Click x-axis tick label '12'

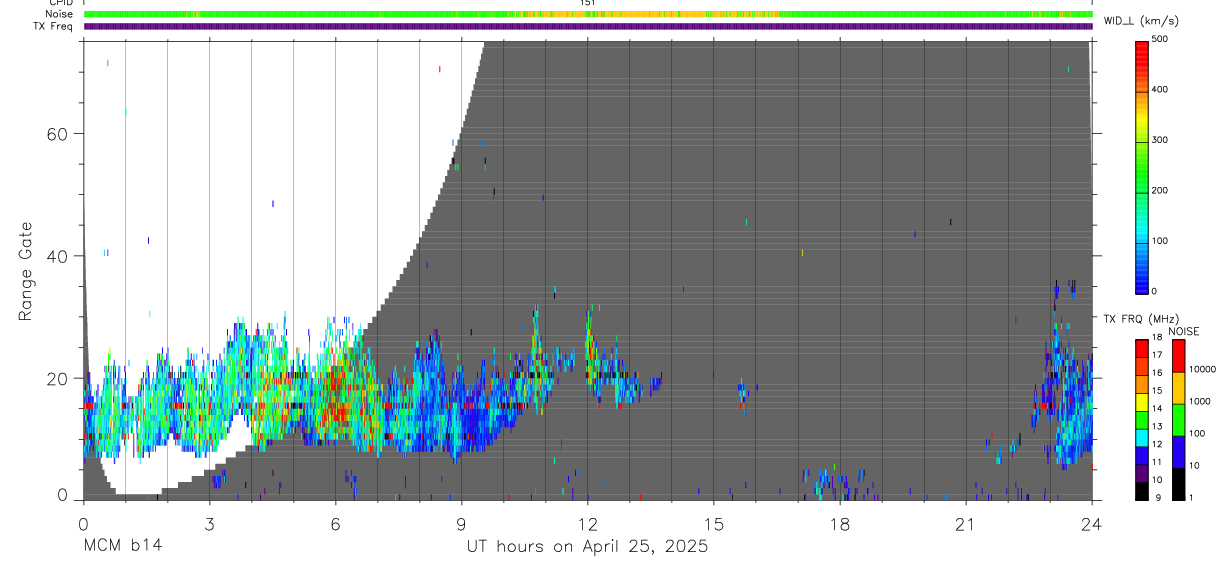point(587,525)
